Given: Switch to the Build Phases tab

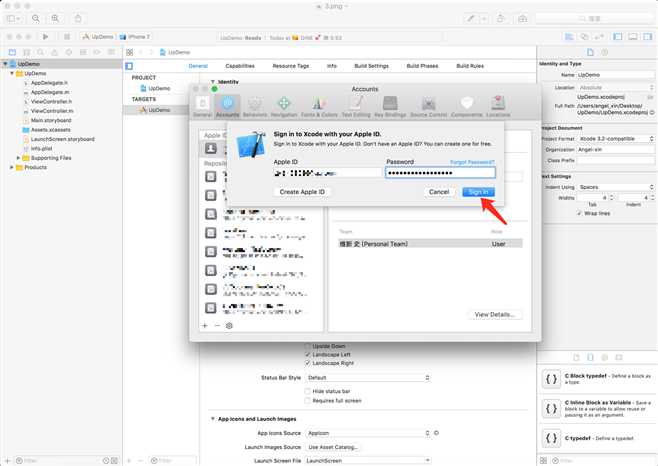Looking at the screenshot, I should (x=422, y=66).
